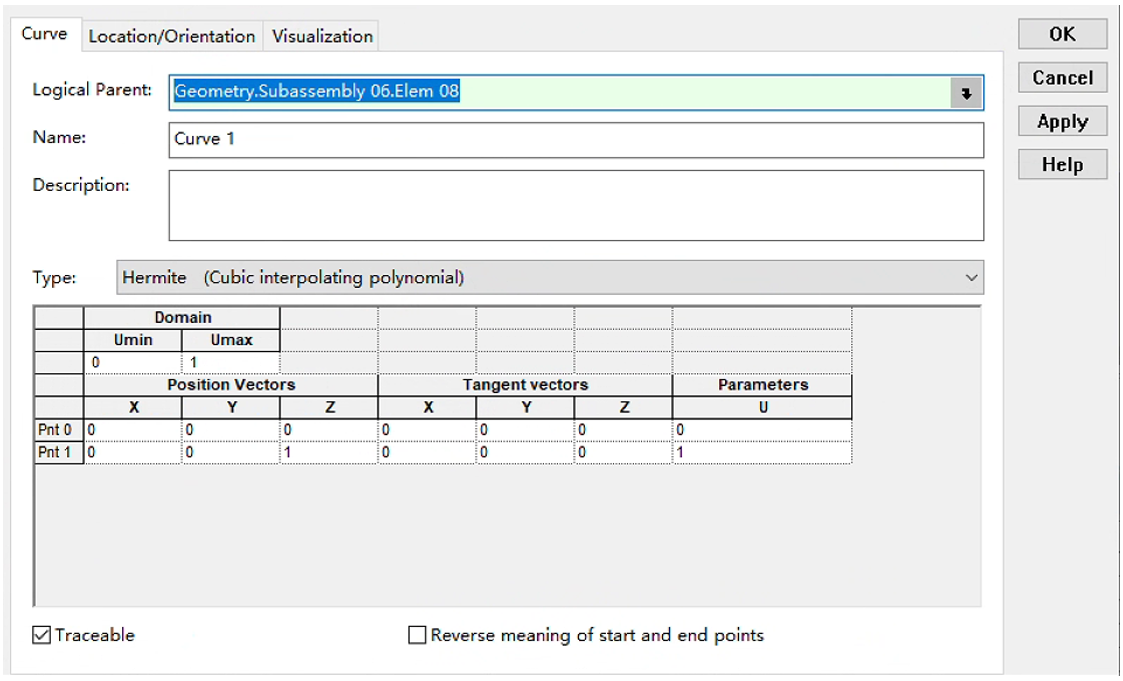Screen dimensions: 1123x681
Task: Click the Cancel button
Action: 1062,78
